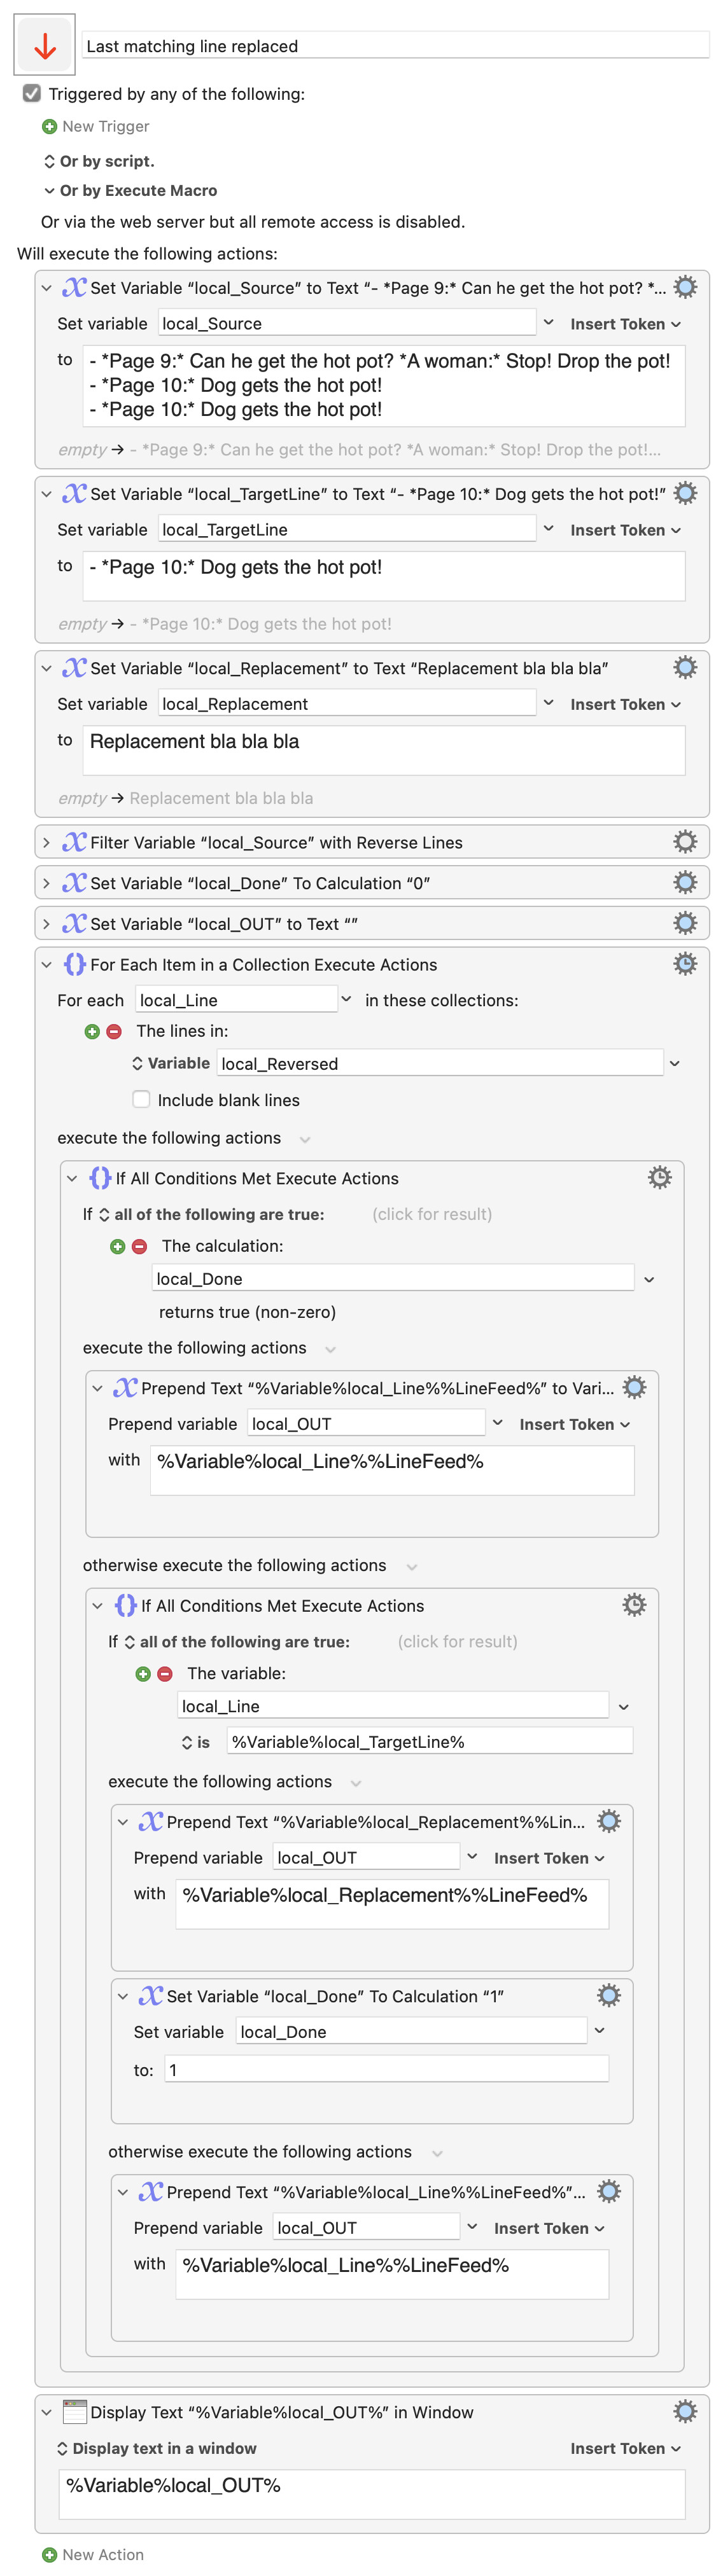Toggle the Or by script trigger selector
Screen dimensions: 723x2576
pos(49,161)
